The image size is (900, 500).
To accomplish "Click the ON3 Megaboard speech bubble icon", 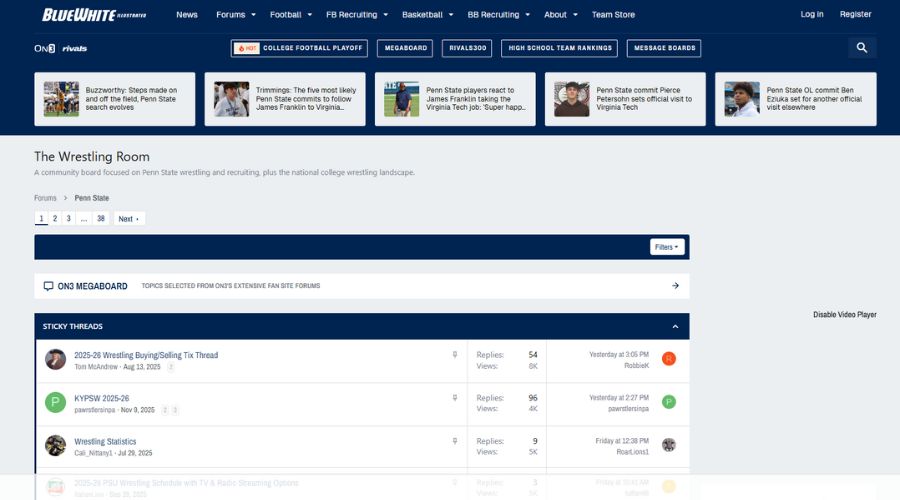I will (x=48, y=286).
